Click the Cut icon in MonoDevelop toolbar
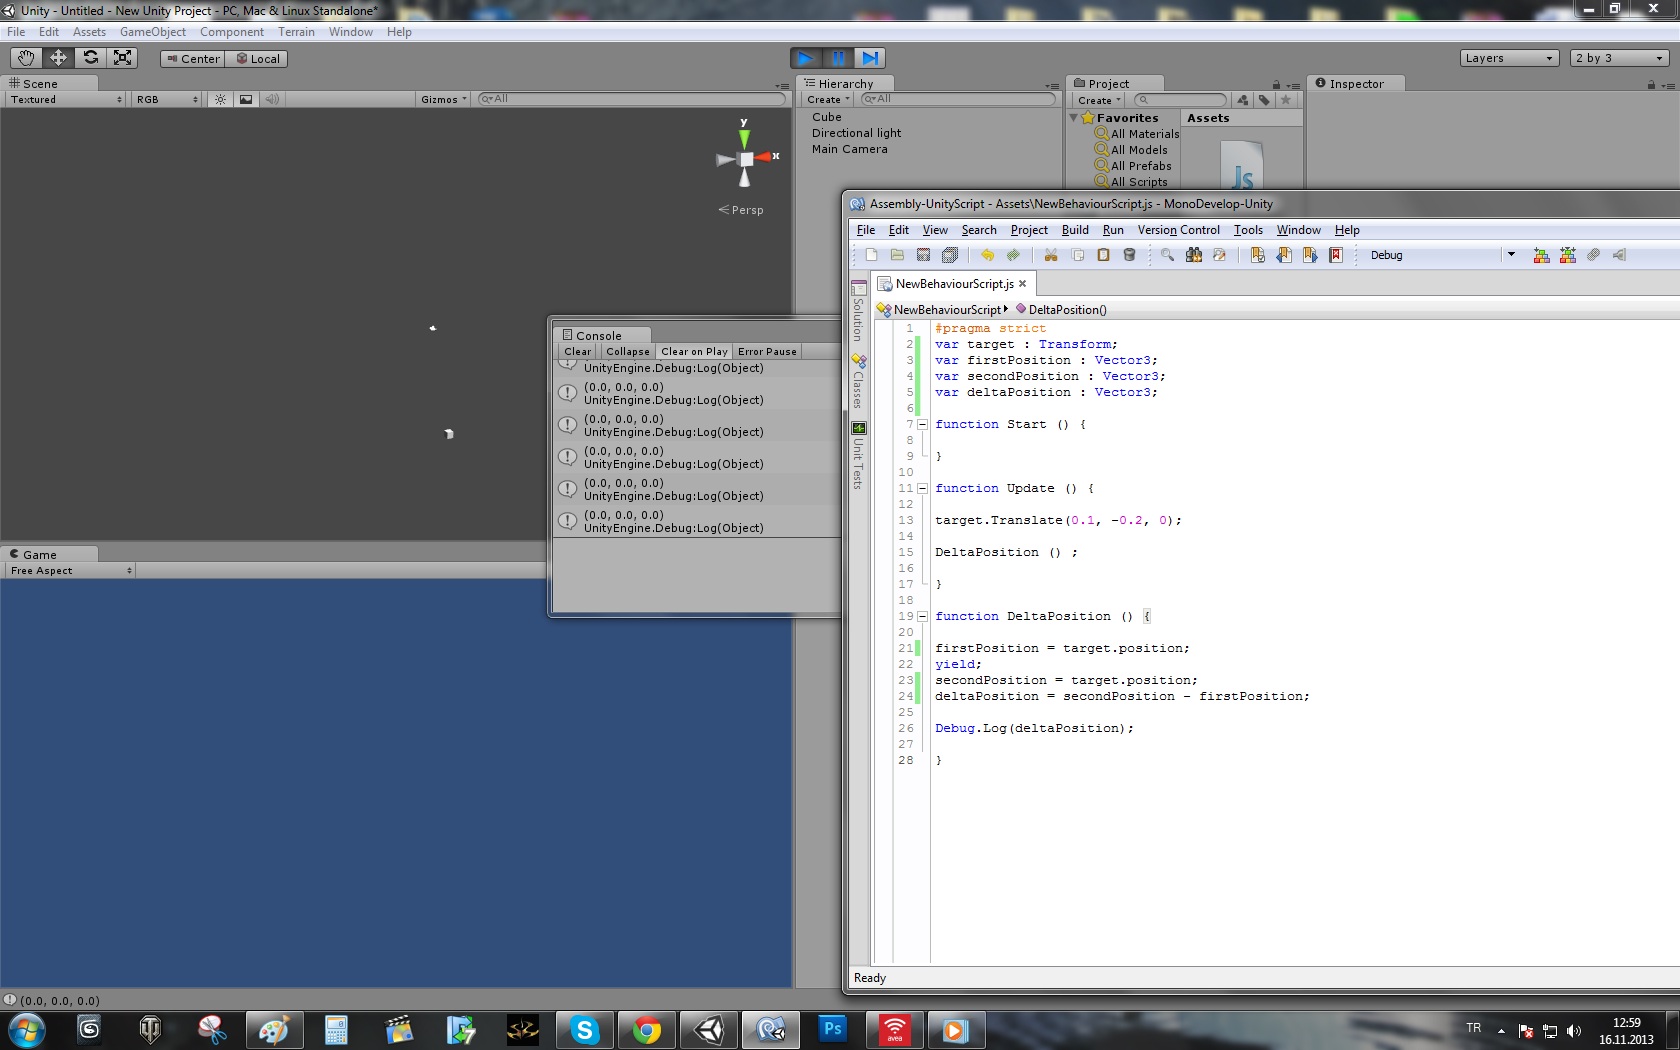The height and width of the screenshot is (1050, 1680). (1051, 255)
